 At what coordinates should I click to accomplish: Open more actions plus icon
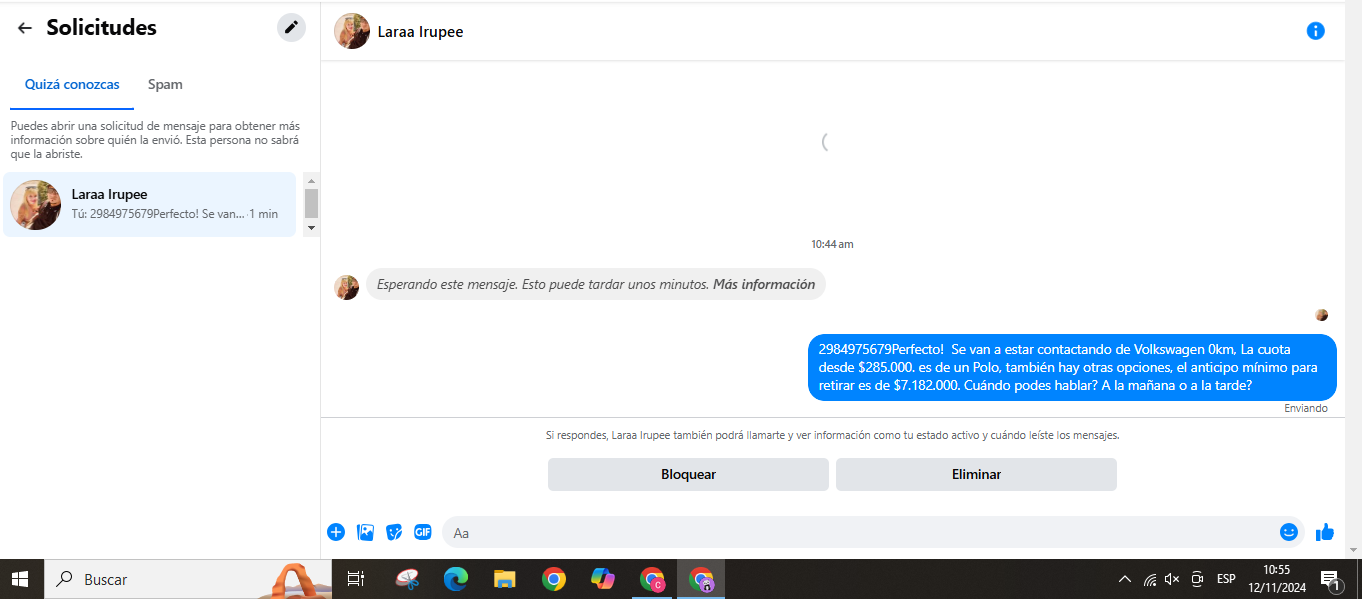pos(336,532)
